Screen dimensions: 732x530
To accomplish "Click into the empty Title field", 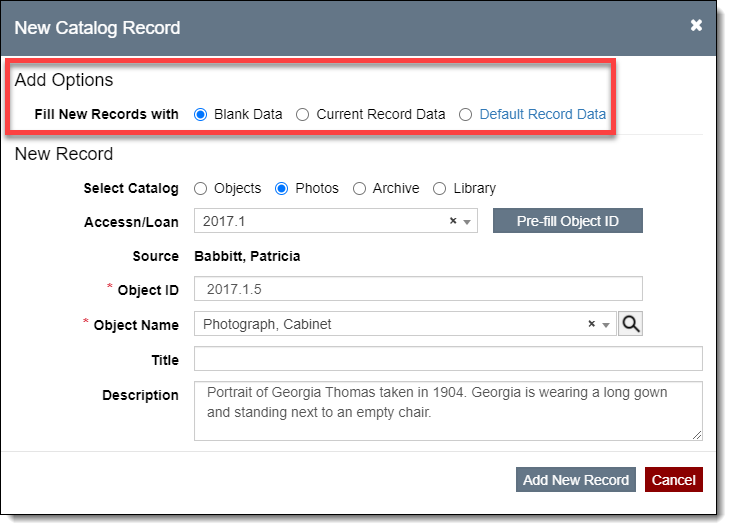I will pos(448,359).
